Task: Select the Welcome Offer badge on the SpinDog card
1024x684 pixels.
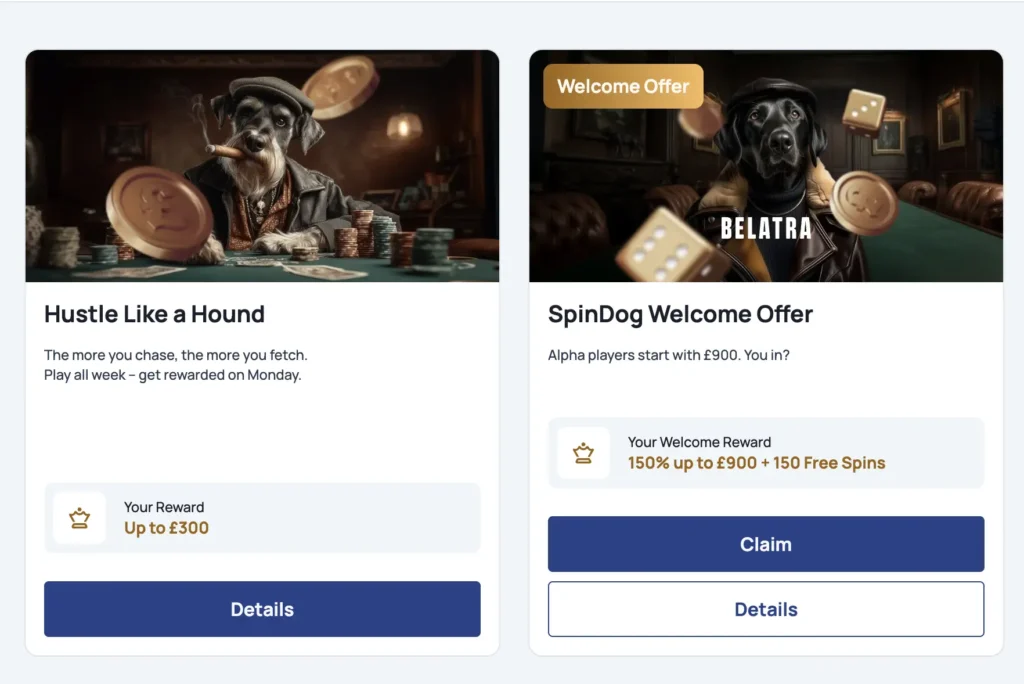Action: [x=622, y=86]
